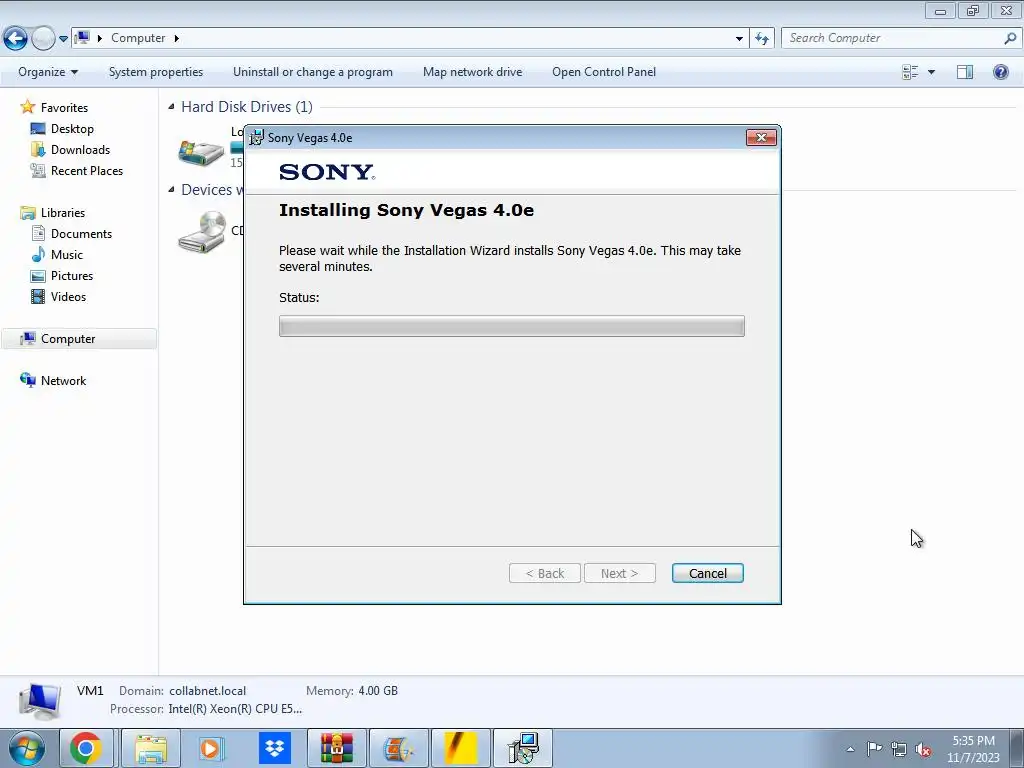Open the clock showing 5:35 PM
Image resolution: width=1024 pixels, height=768 pixels.
[973, 749]
